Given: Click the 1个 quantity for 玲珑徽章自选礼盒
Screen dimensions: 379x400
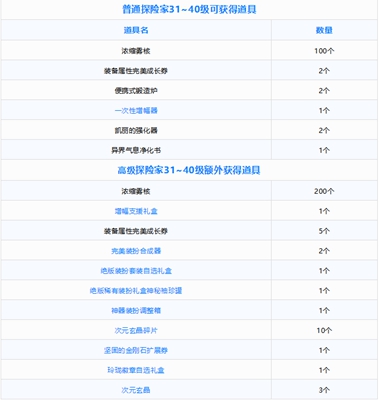Looking at the screenshot, I should (x=324, y=370).
